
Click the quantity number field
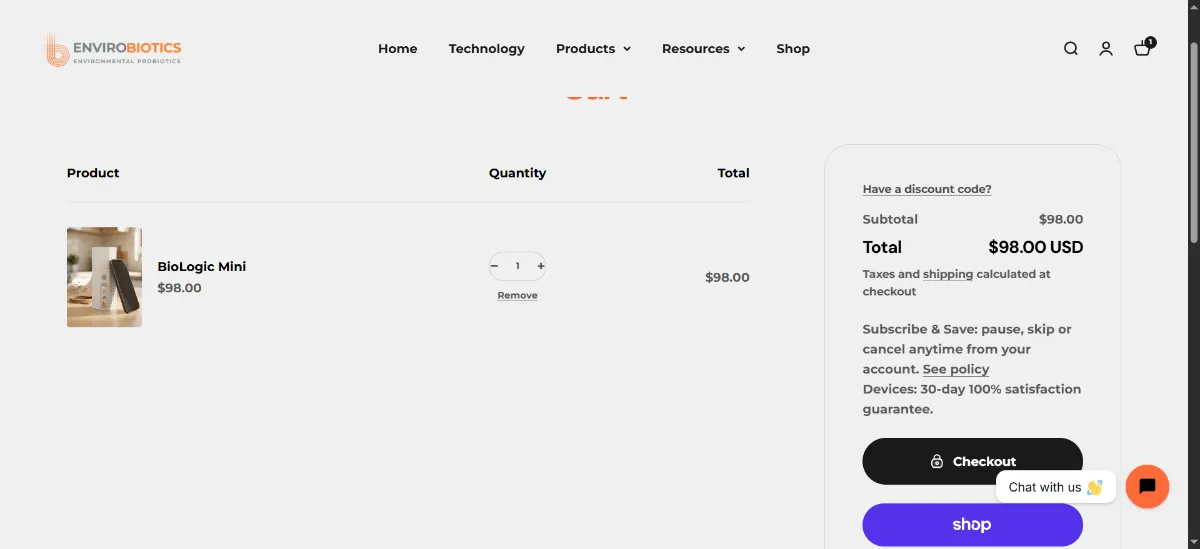click(x=518, y=266)
